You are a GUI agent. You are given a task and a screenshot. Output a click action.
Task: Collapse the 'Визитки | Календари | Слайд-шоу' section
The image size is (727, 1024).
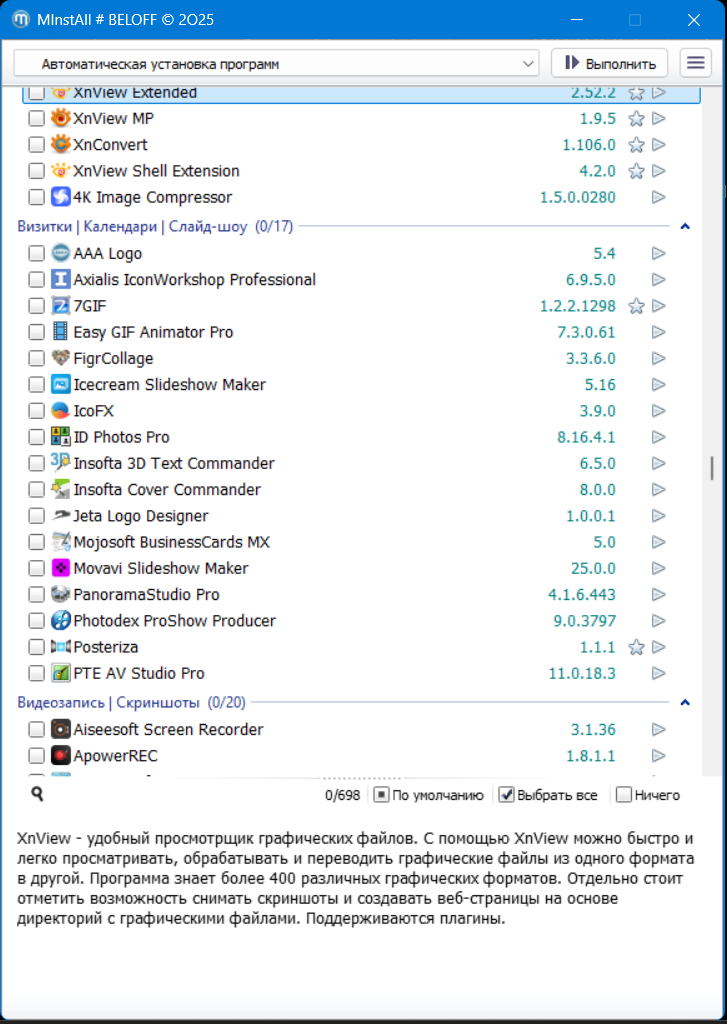tap(685, 226)
